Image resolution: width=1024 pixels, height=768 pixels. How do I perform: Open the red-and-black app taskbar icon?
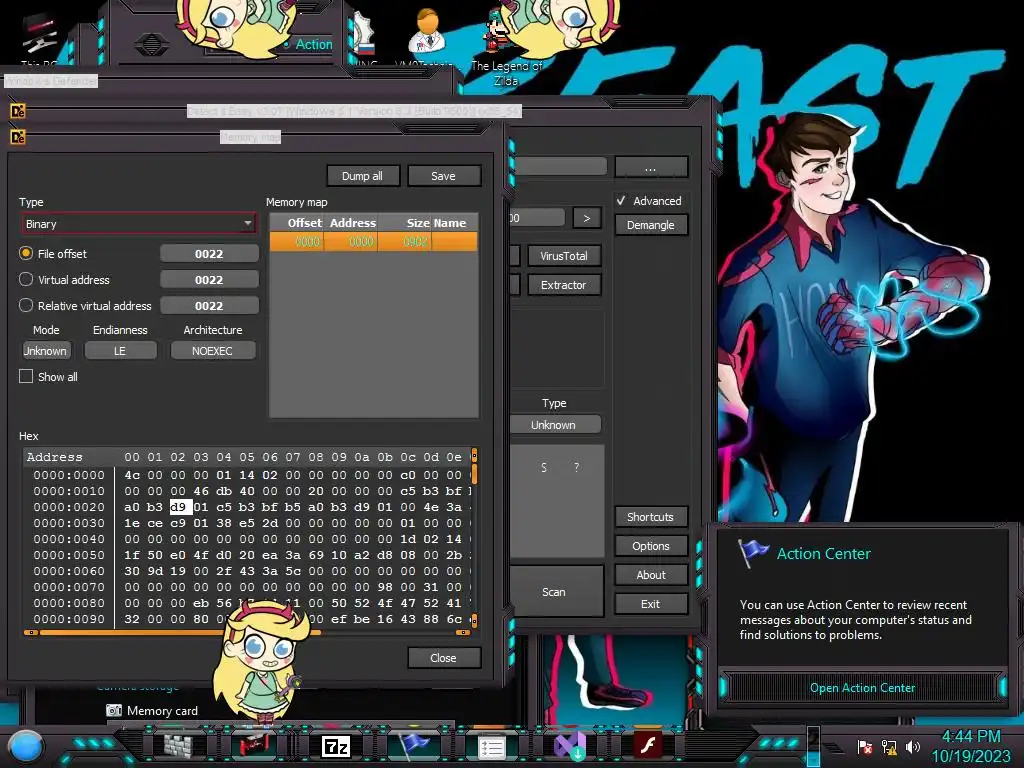pos(255,745)
